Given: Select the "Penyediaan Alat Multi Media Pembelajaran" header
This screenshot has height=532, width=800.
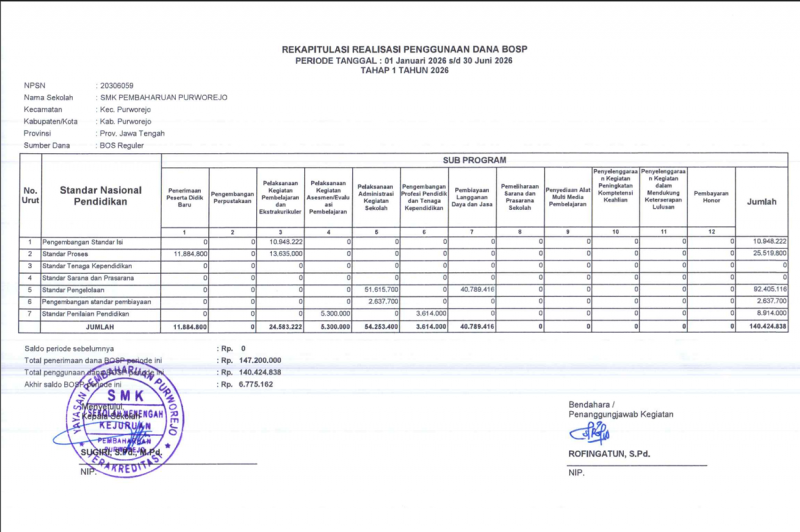Looking at the screenshot, I should [x=568, y=197].
